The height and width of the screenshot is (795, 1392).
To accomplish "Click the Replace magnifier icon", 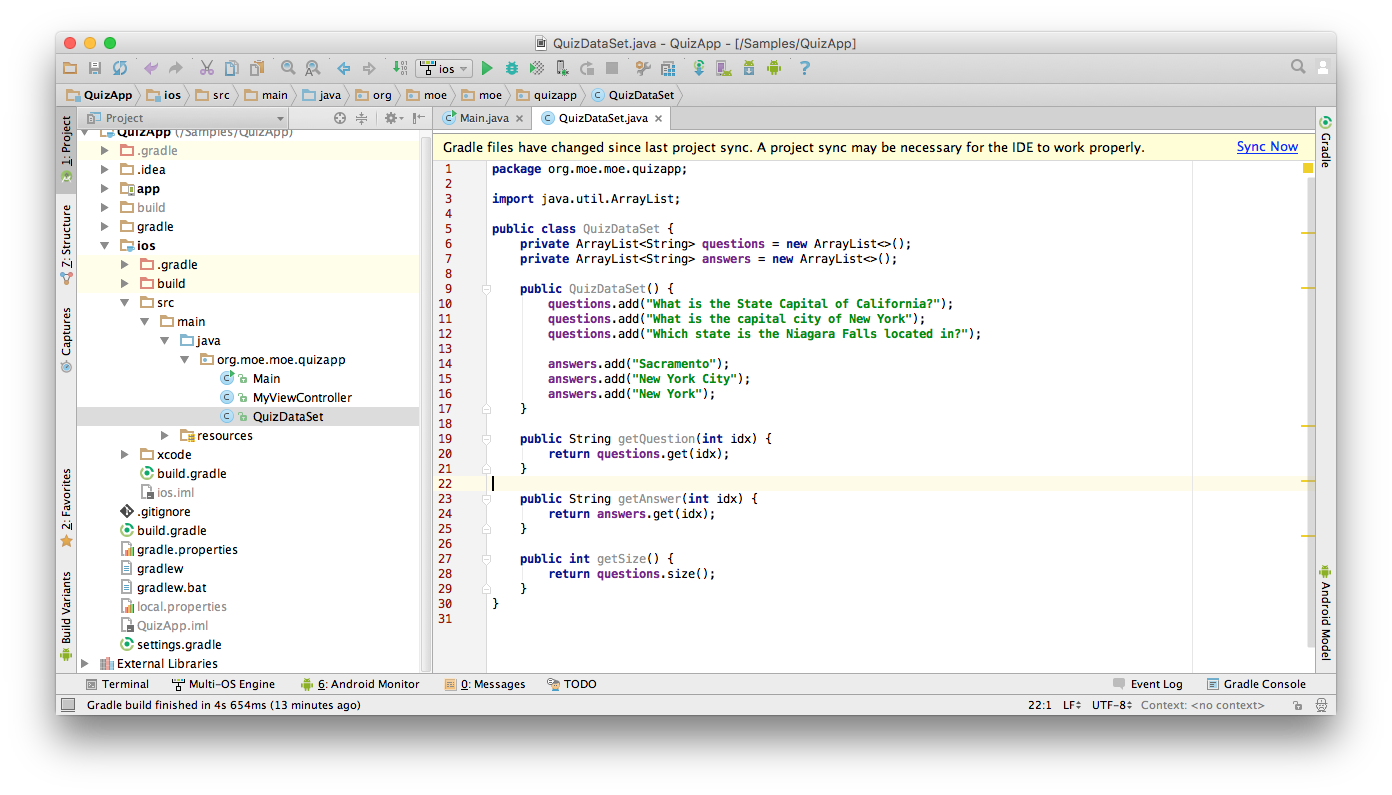I will pos(313,68).
